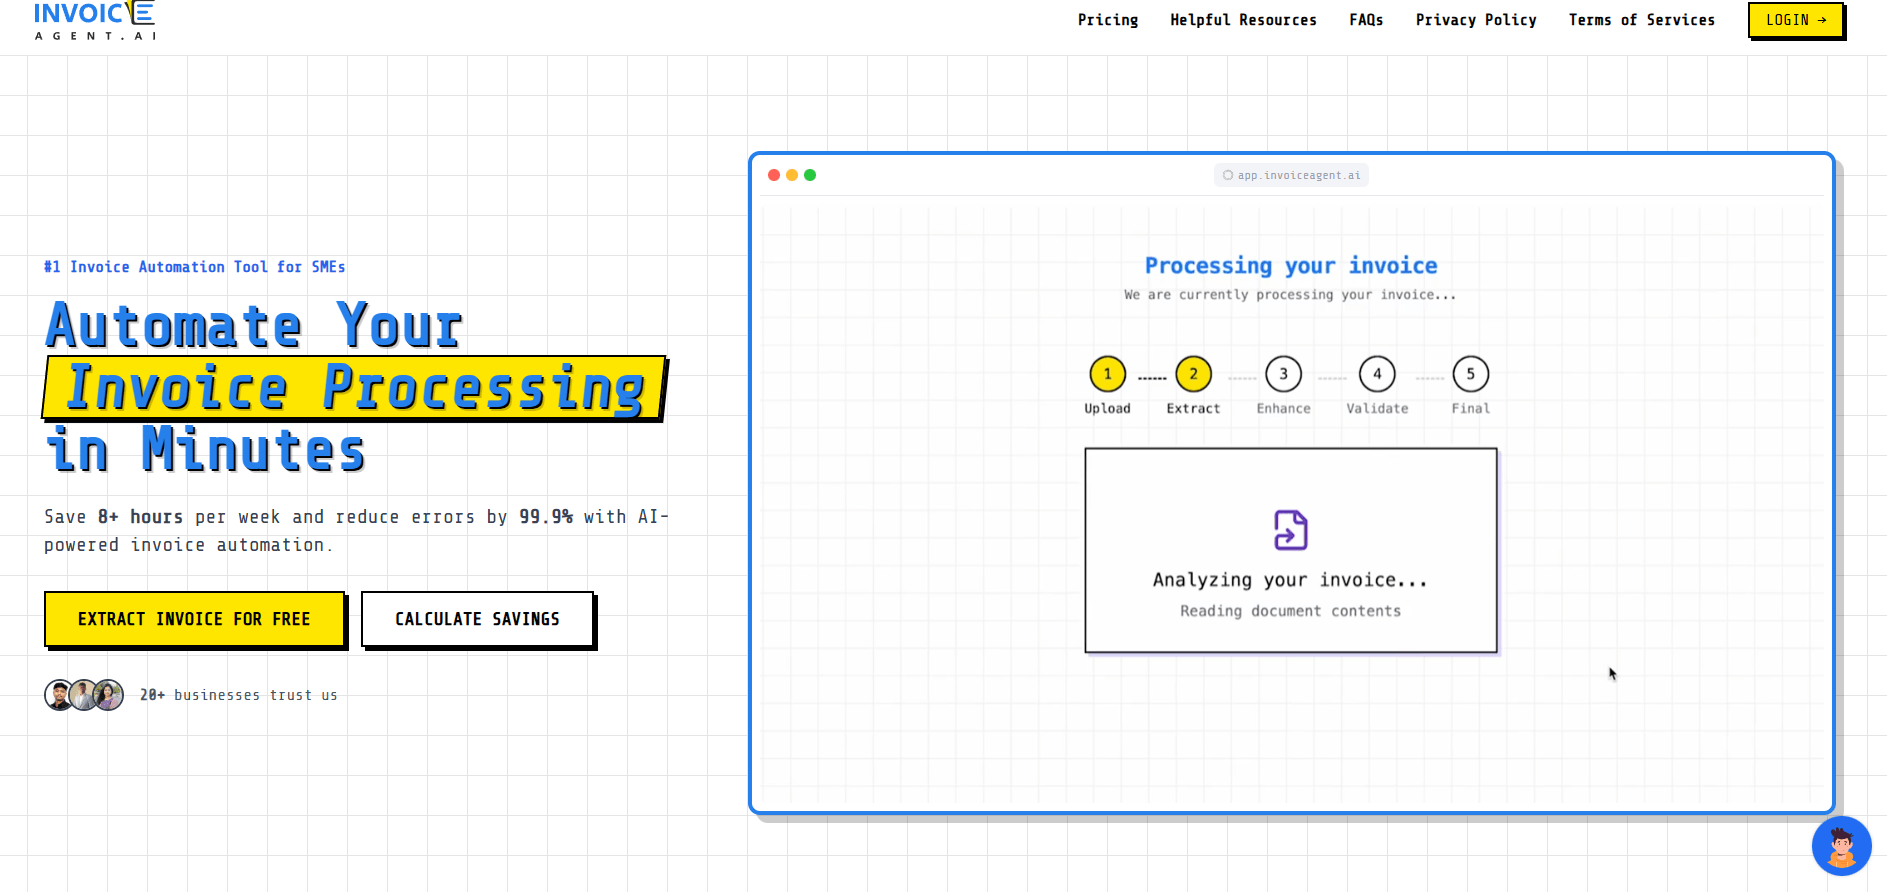View the Privacy Policy

point(1476,20)
